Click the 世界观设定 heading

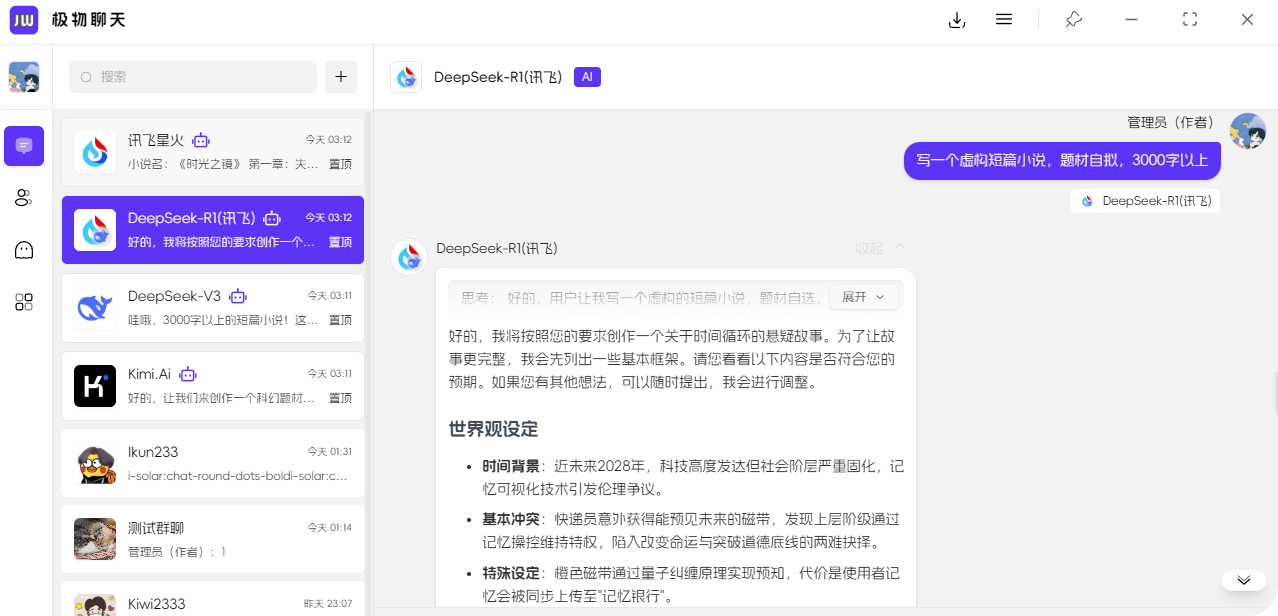pyautogui.click(x=494, y=429)
